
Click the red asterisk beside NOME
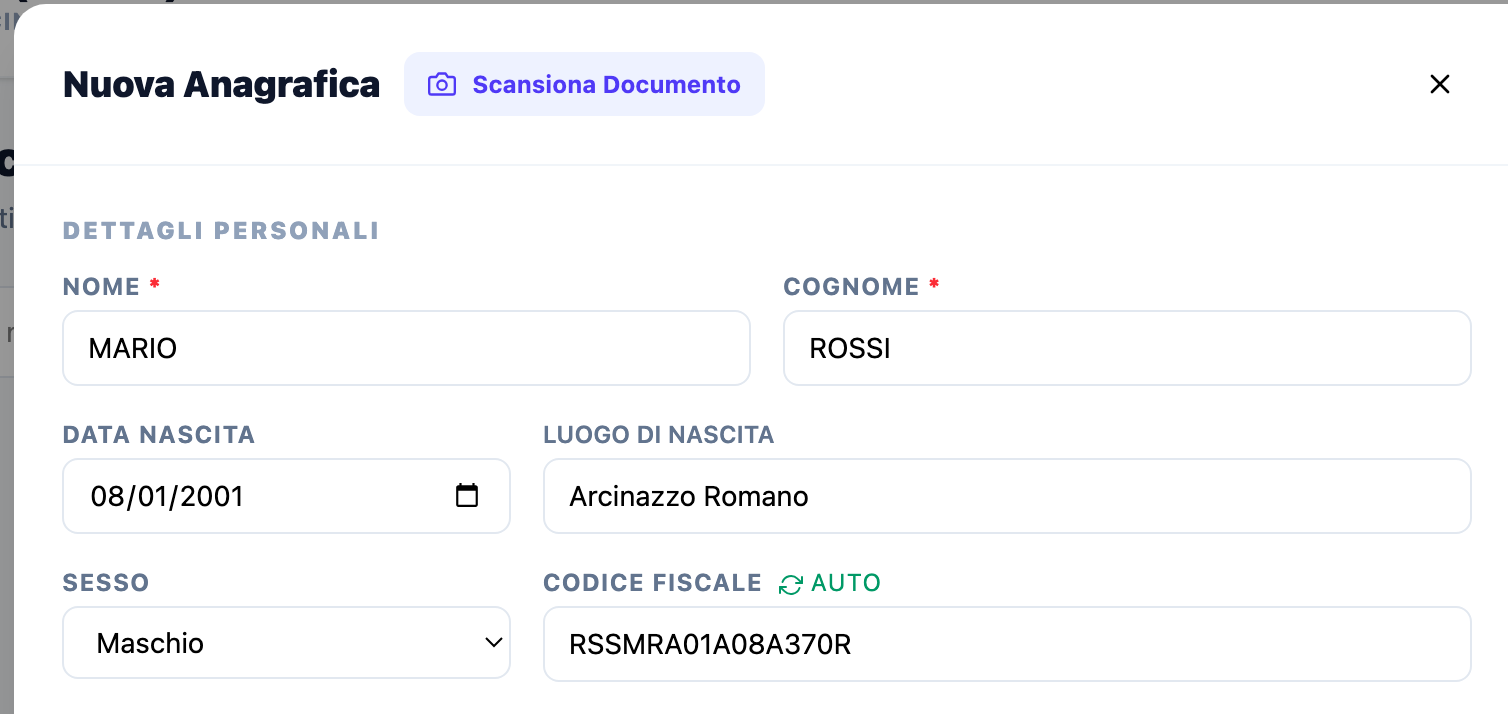point(154,285)
